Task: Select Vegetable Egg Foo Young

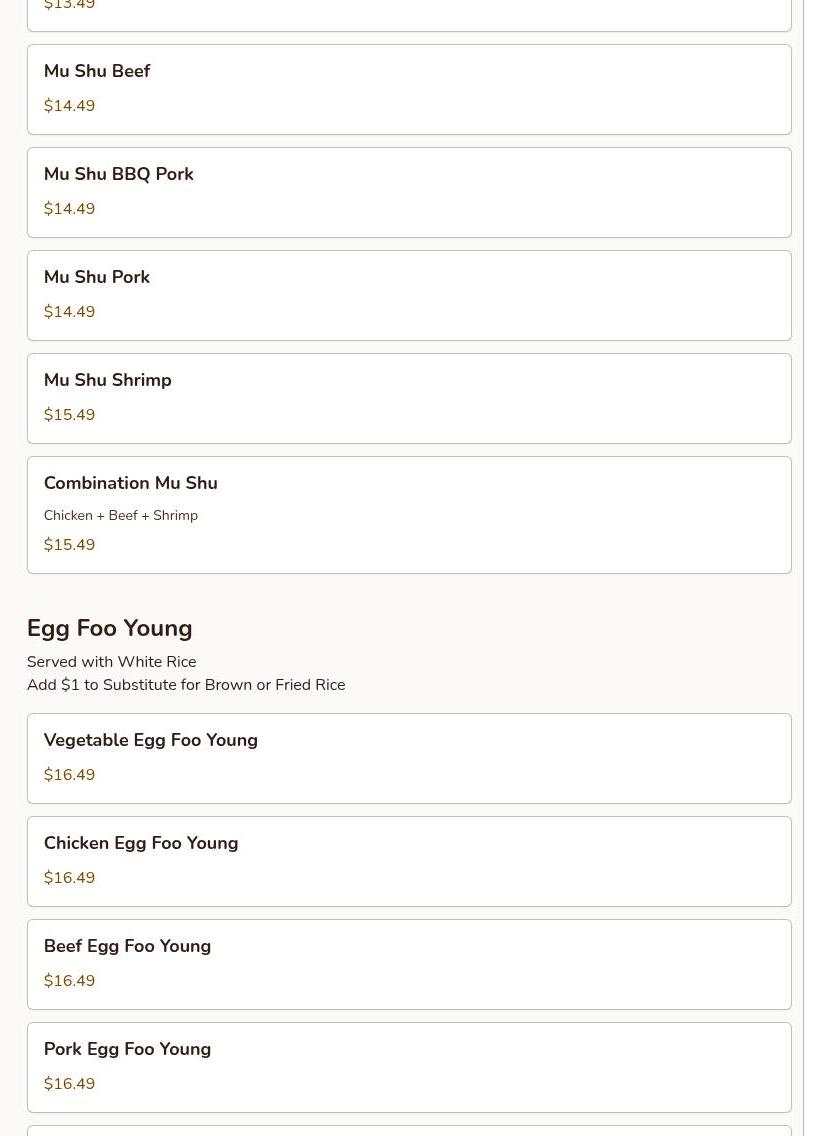Action: coord(409,757)
